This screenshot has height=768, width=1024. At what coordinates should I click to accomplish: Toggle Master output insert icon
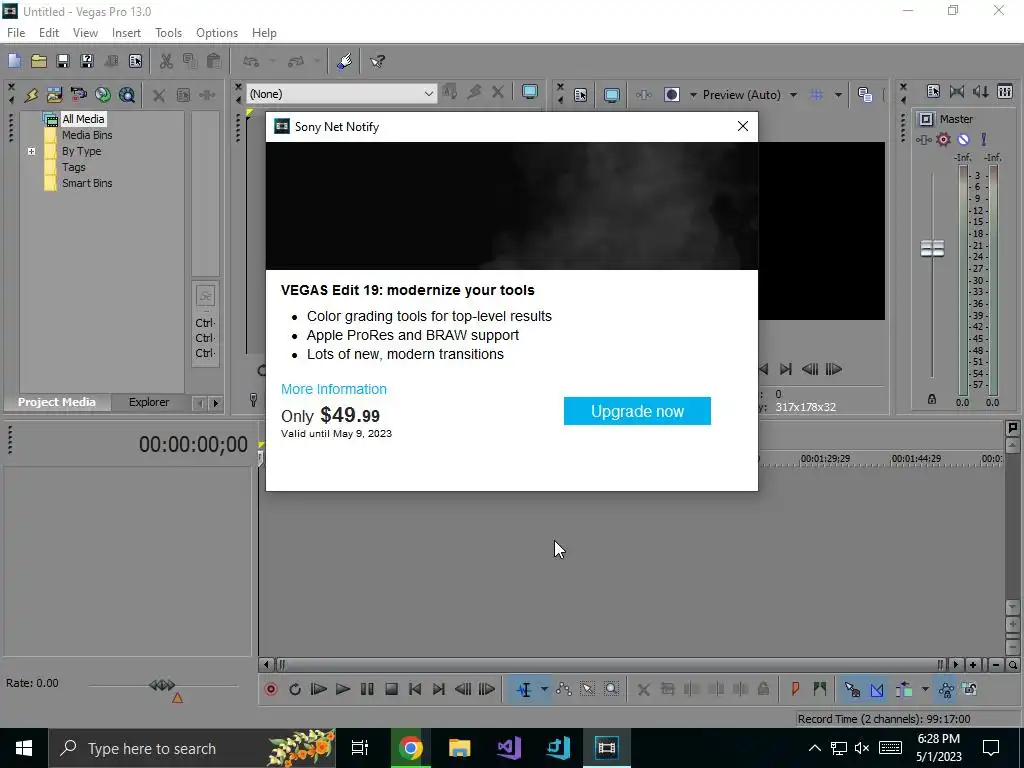[923, 139]
